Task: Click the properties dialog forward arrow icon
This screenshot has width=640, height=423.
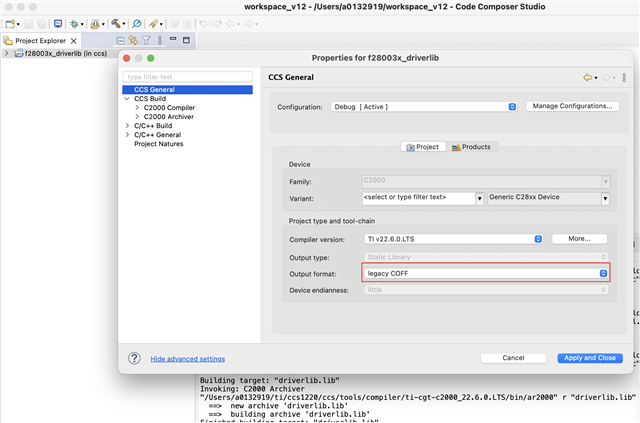Action: tap(606, 77)
